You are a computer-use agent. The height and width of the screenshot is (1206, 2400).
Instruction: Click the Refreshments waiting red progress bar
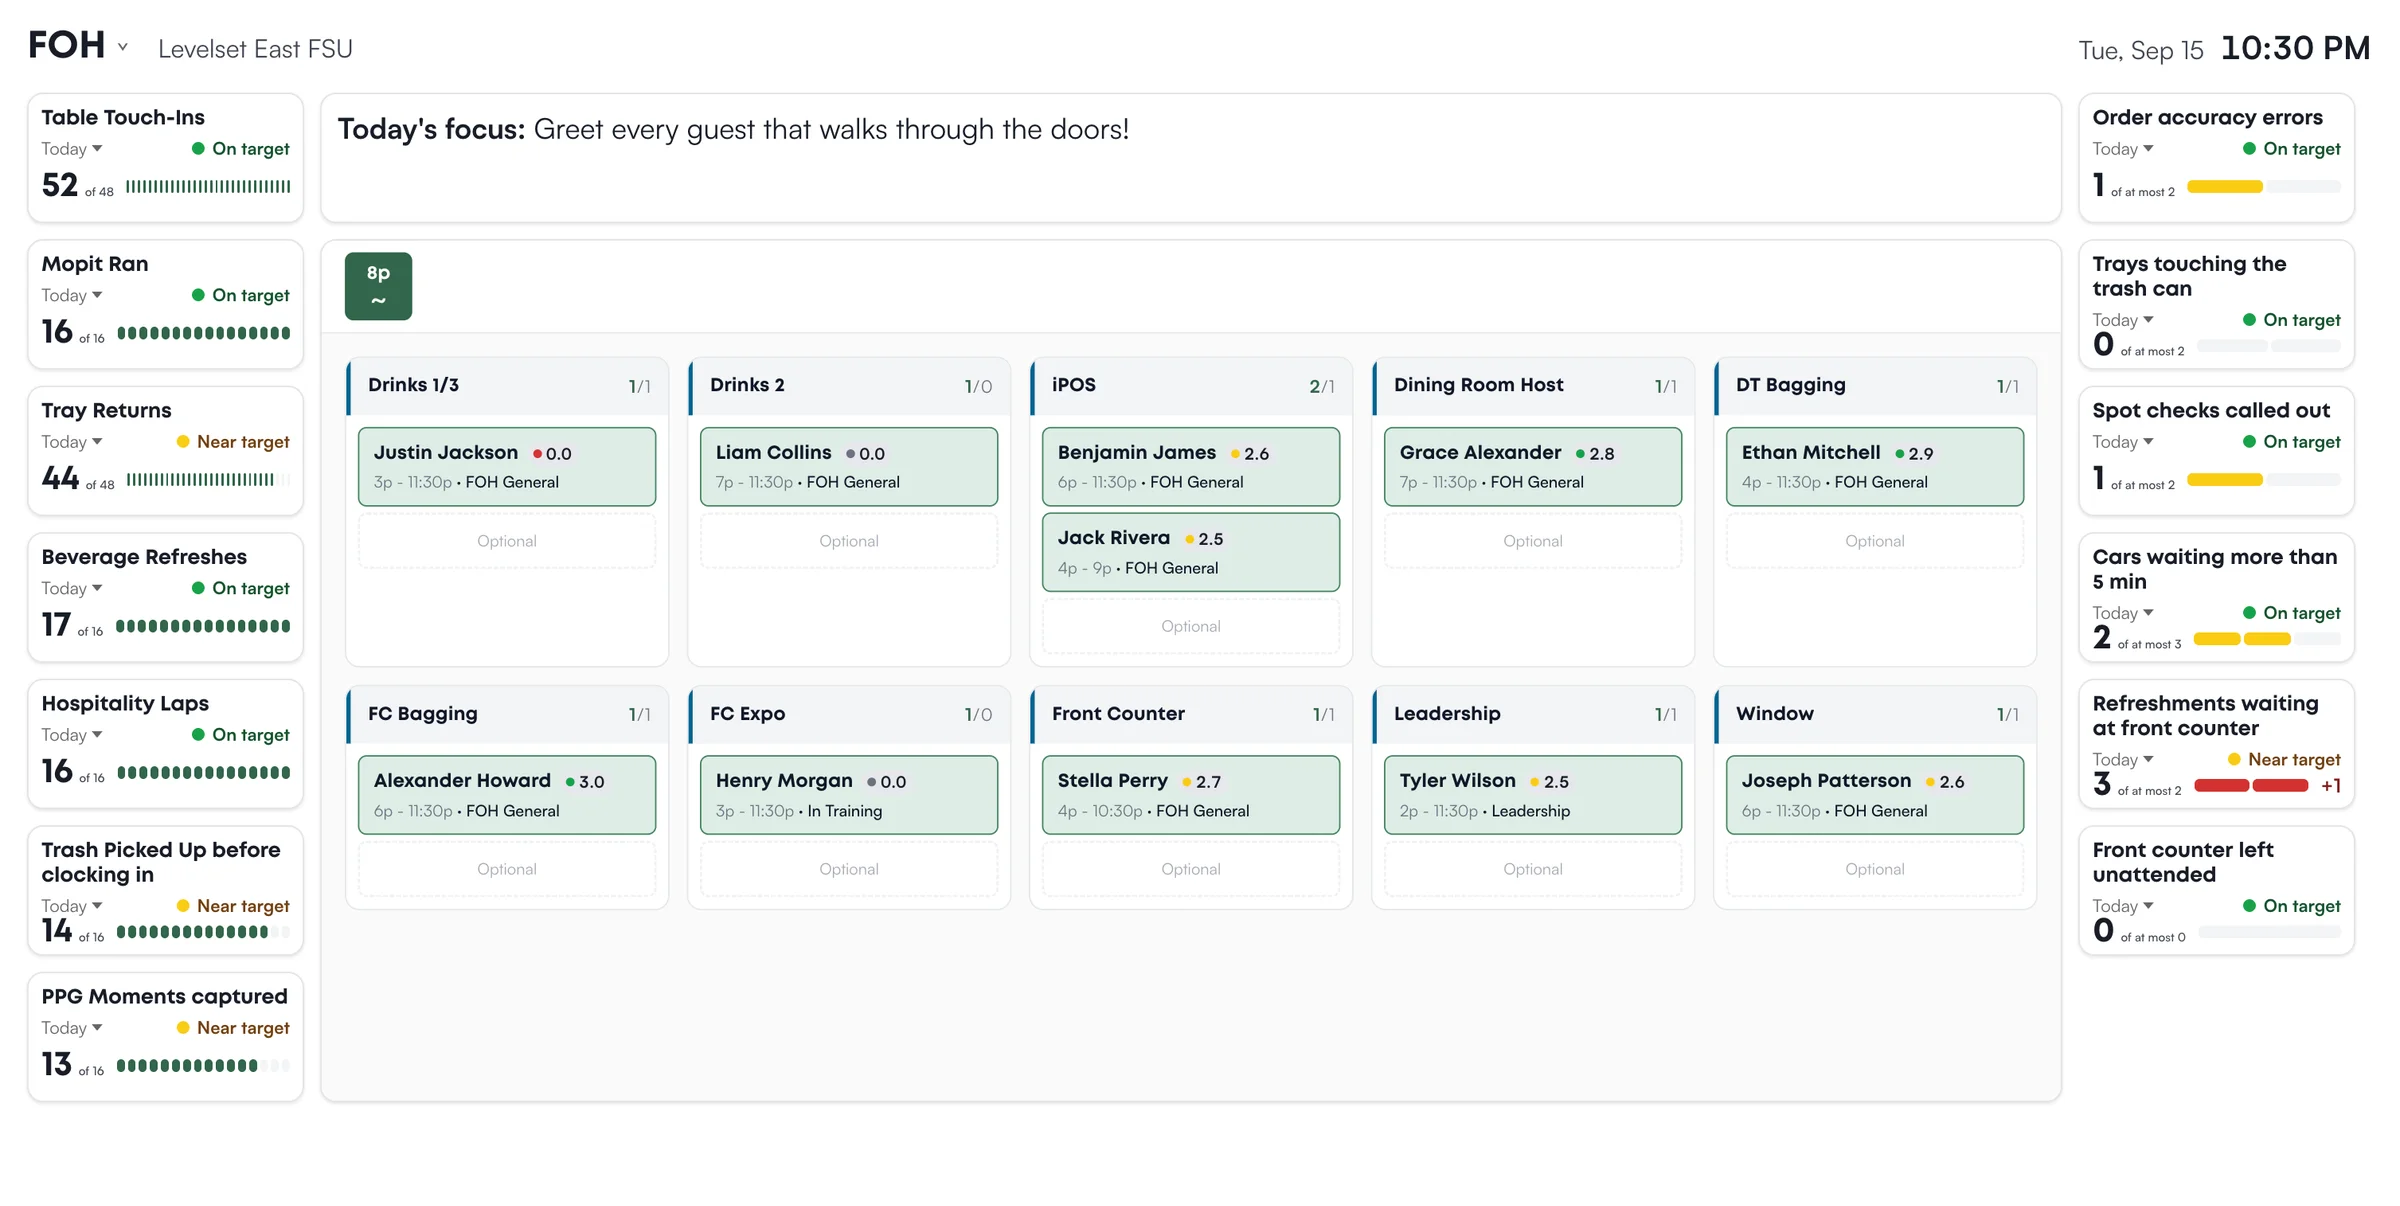(x=2251, y=786)
